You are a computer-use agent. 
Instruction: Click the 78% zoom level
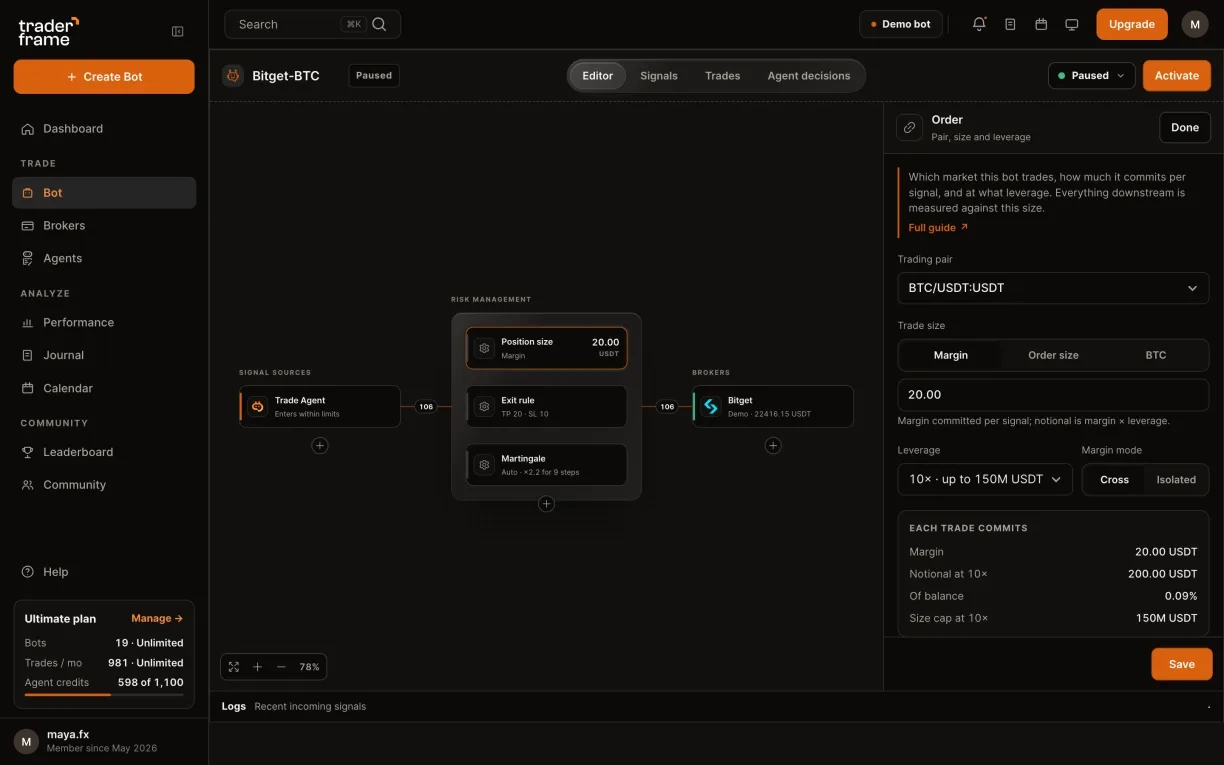[x=309, y=667]
